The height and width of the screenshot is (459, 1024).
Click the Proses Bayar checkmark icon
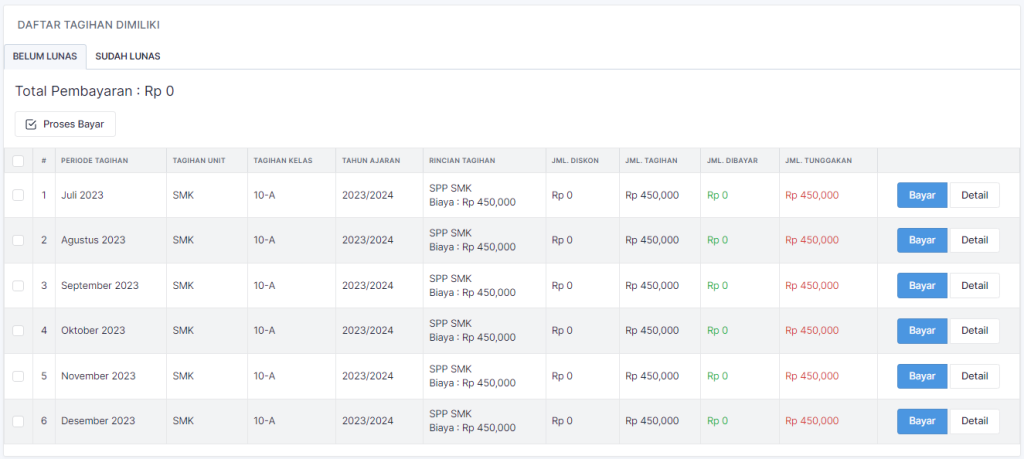click(31, 124)
